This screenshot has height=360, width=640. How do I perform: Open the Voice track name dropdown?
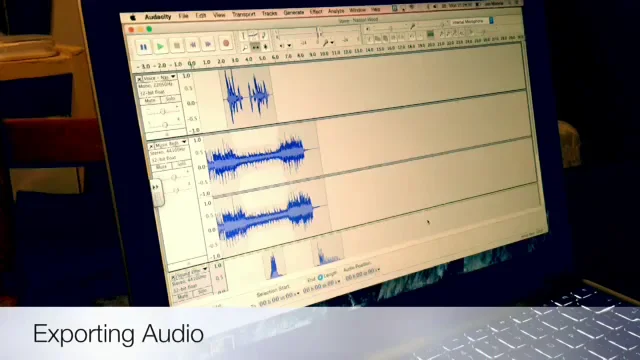coord(173,76)
